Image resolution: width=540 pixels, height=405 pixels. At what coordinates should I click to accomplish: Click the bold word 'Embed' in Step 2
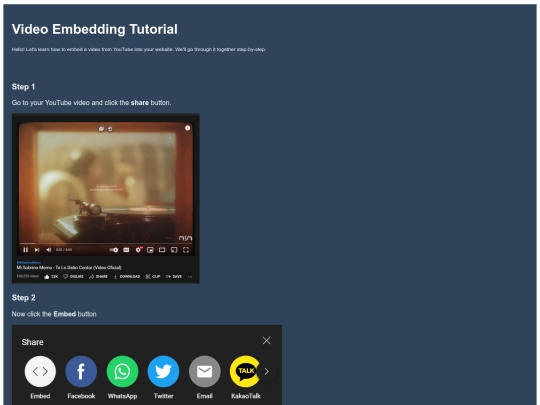coord(64,314)
